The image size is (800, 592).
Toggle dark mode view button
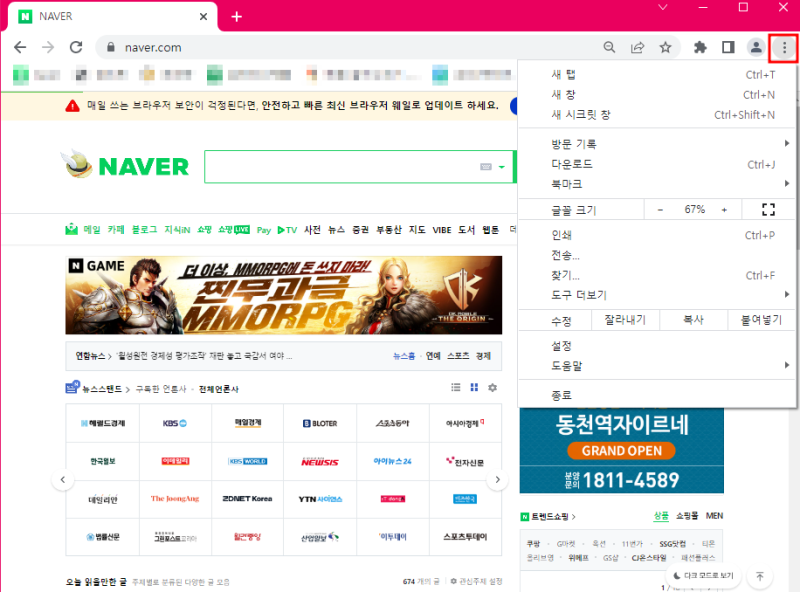tap(704, 576)
